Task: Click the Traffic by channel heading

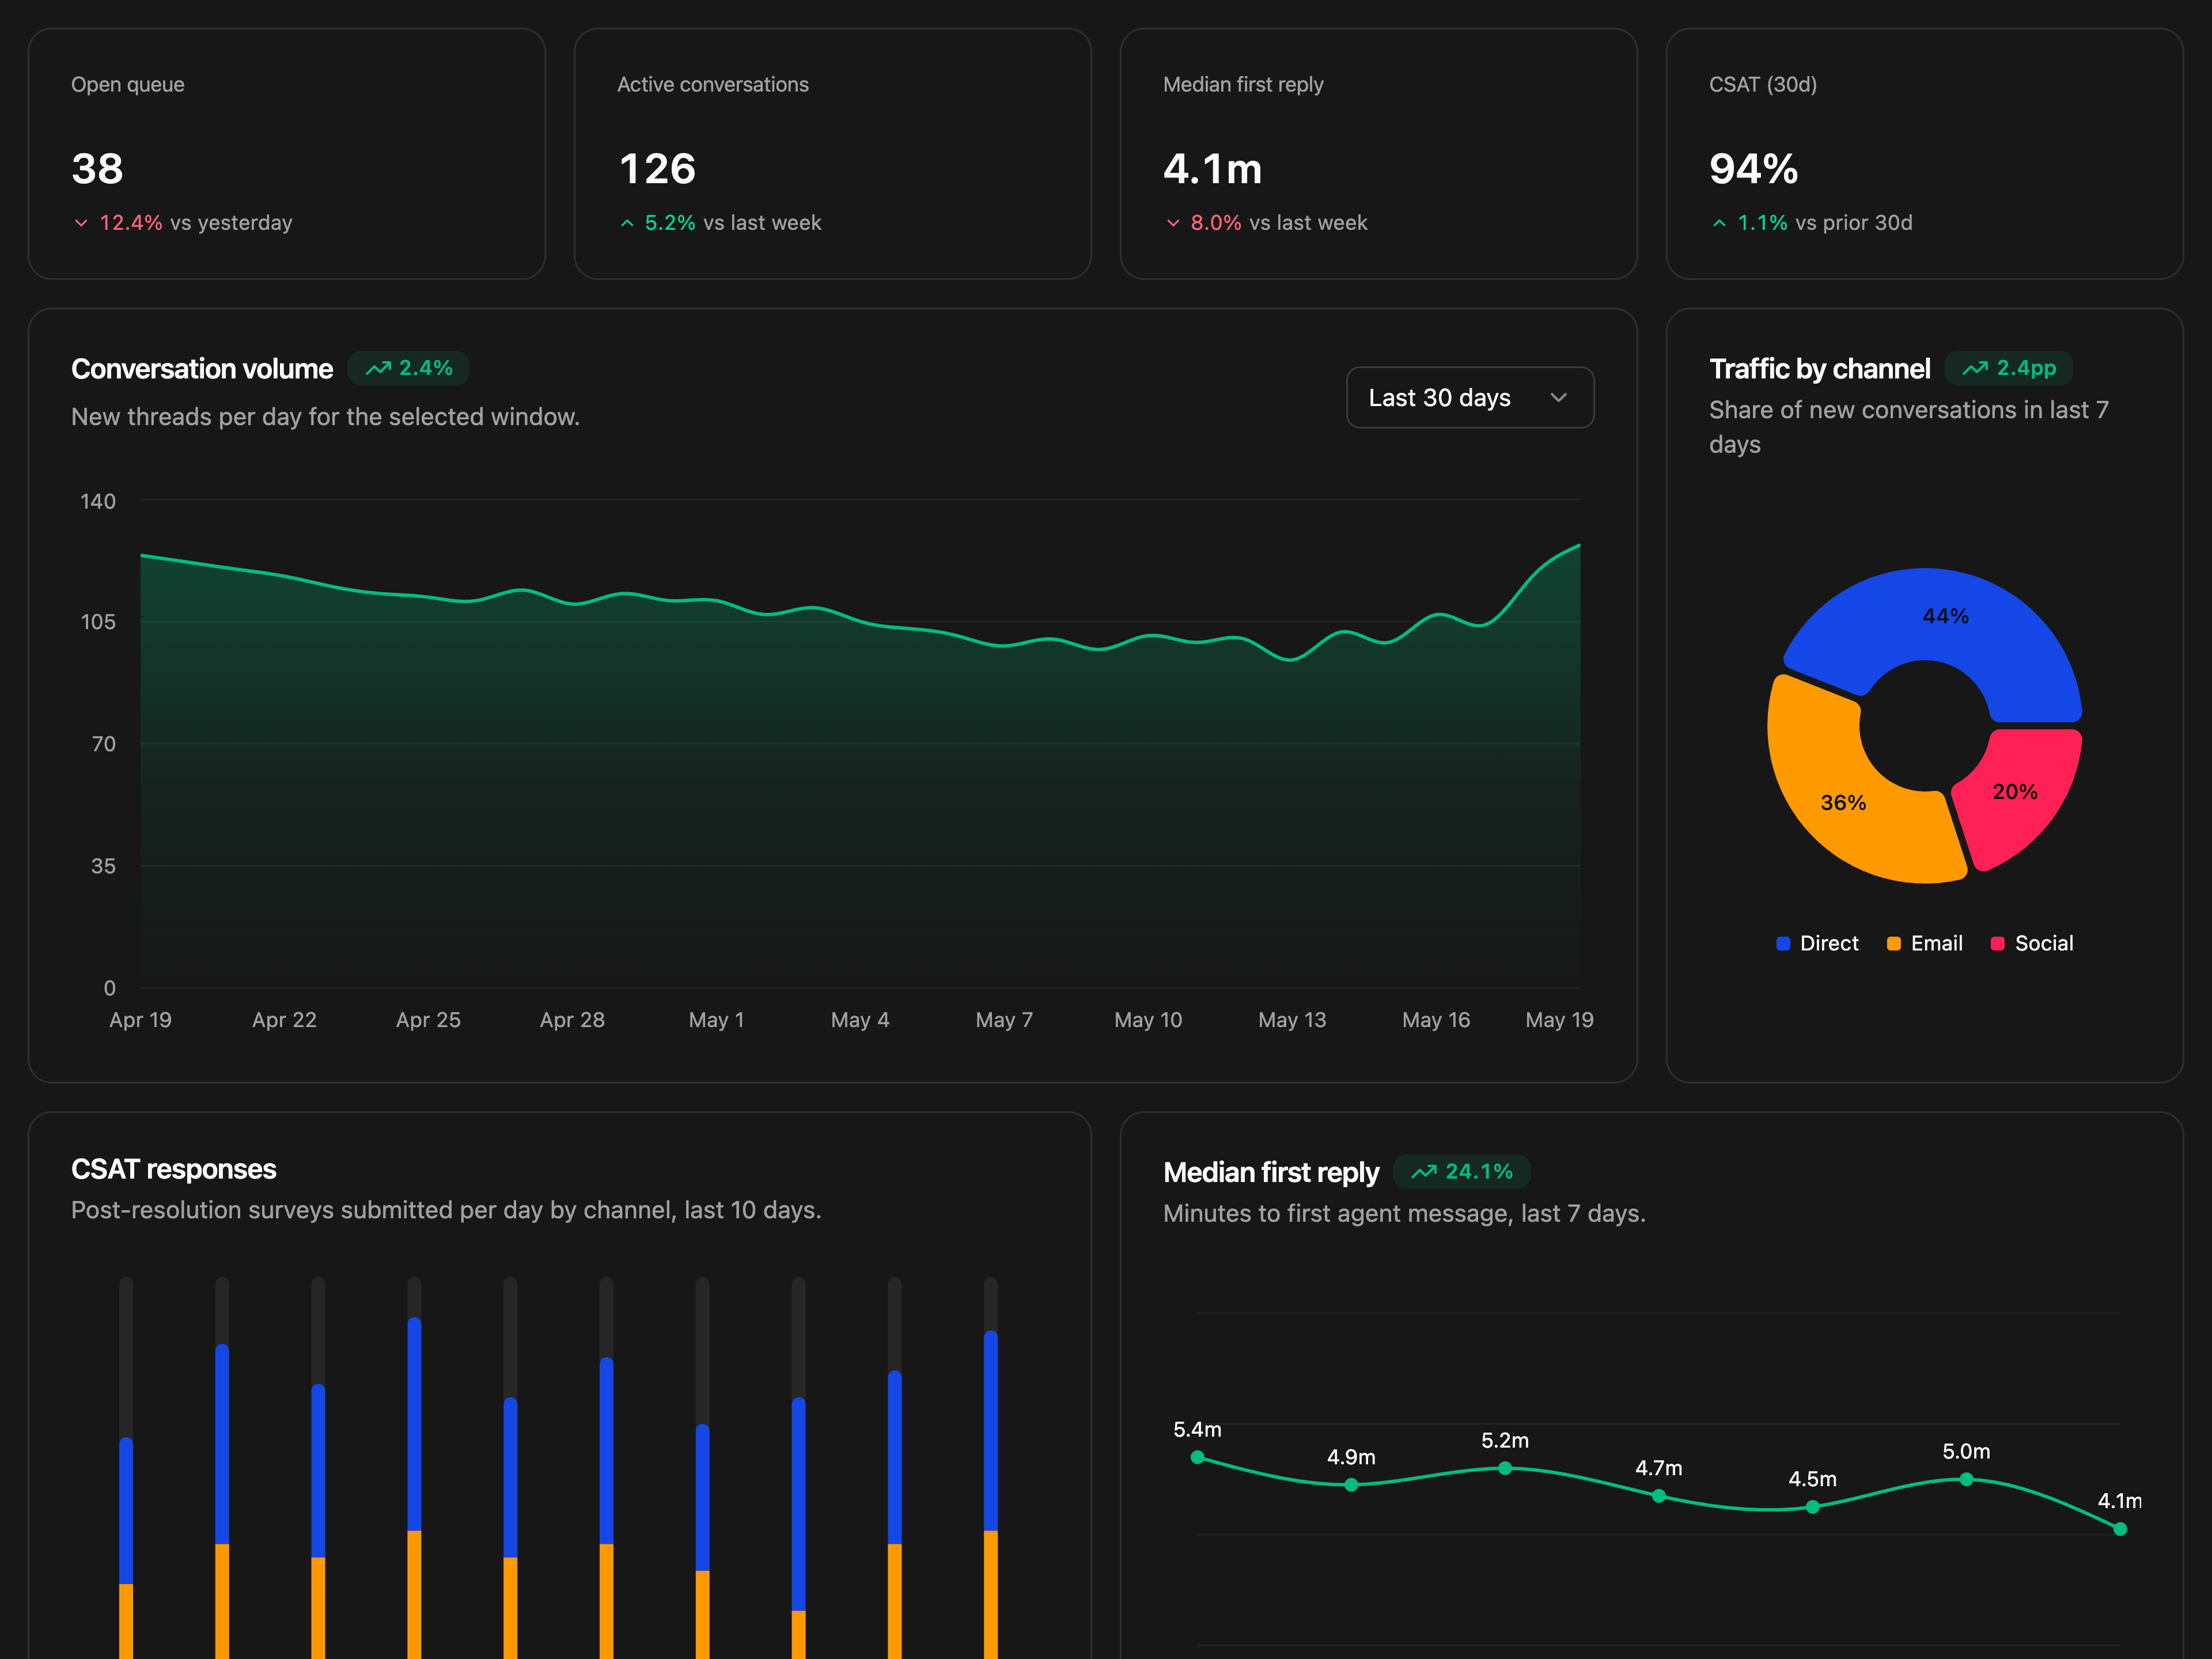Action: click(1819, 369)
